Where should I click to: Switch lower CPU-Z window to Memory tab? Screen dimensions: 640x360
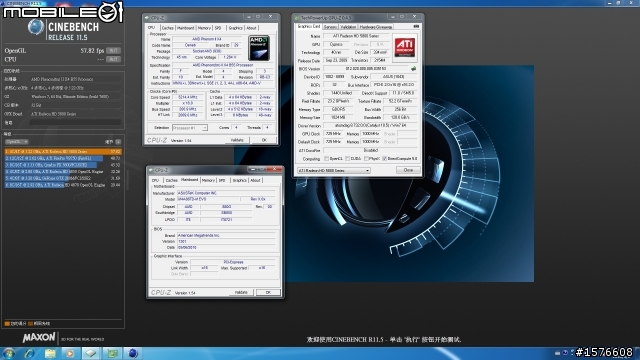tap(208, 180)
